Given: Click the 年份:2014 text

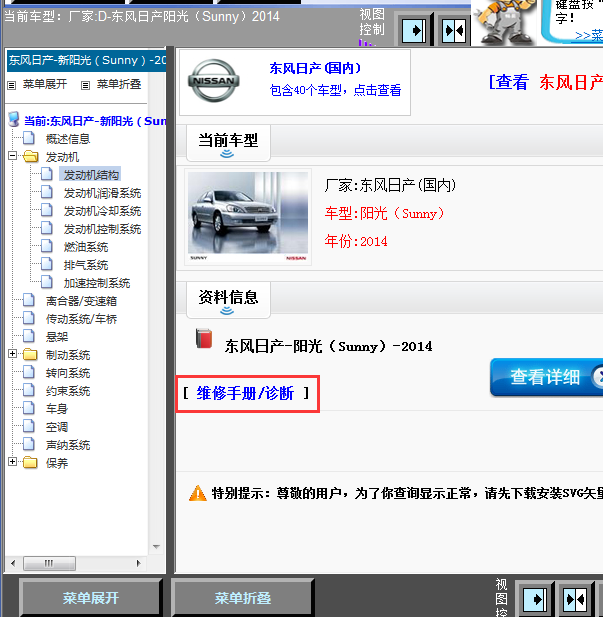Looking at the screenshot, I should pyautogui.click(x=356, y=241).
